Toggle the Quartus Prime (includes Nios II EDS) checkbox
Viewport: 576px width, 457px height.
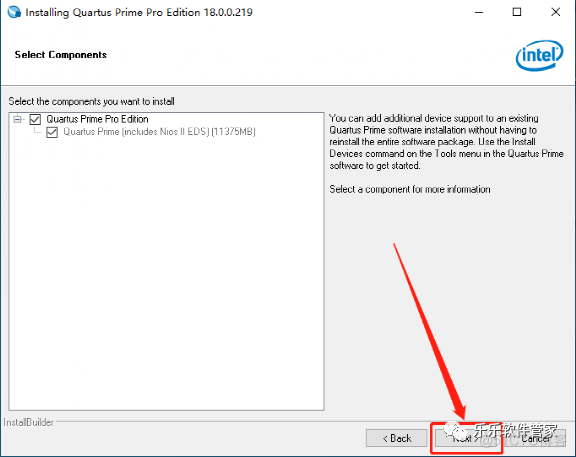[x=52, y=132]
